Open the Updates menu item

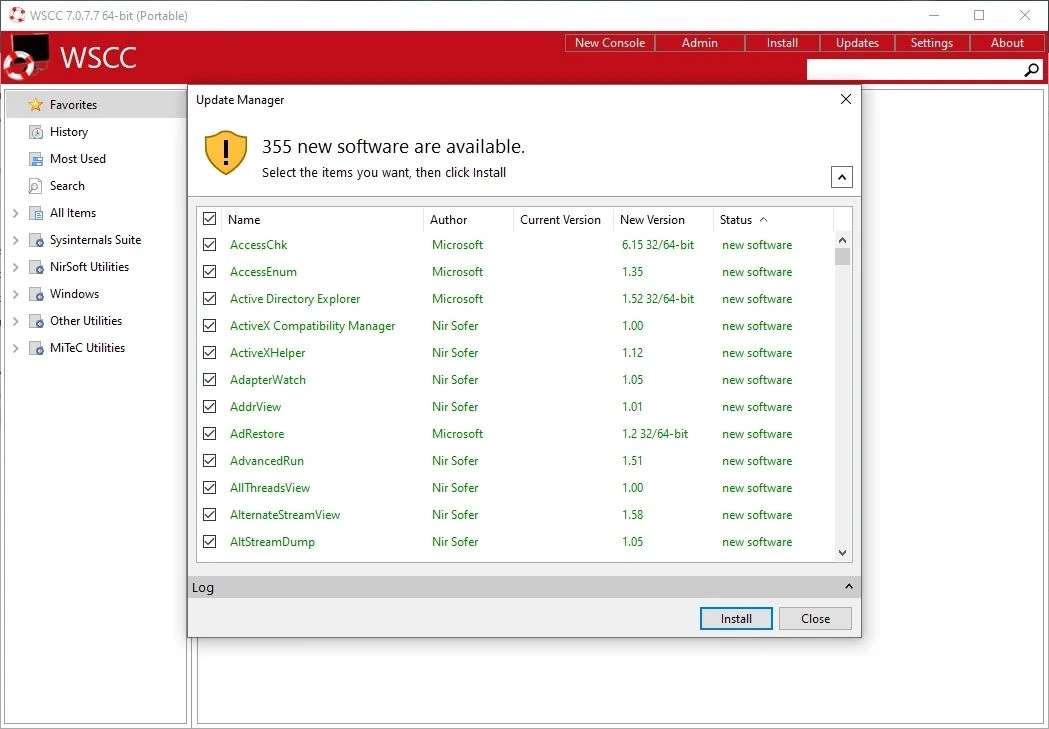[x=857, y=43]
